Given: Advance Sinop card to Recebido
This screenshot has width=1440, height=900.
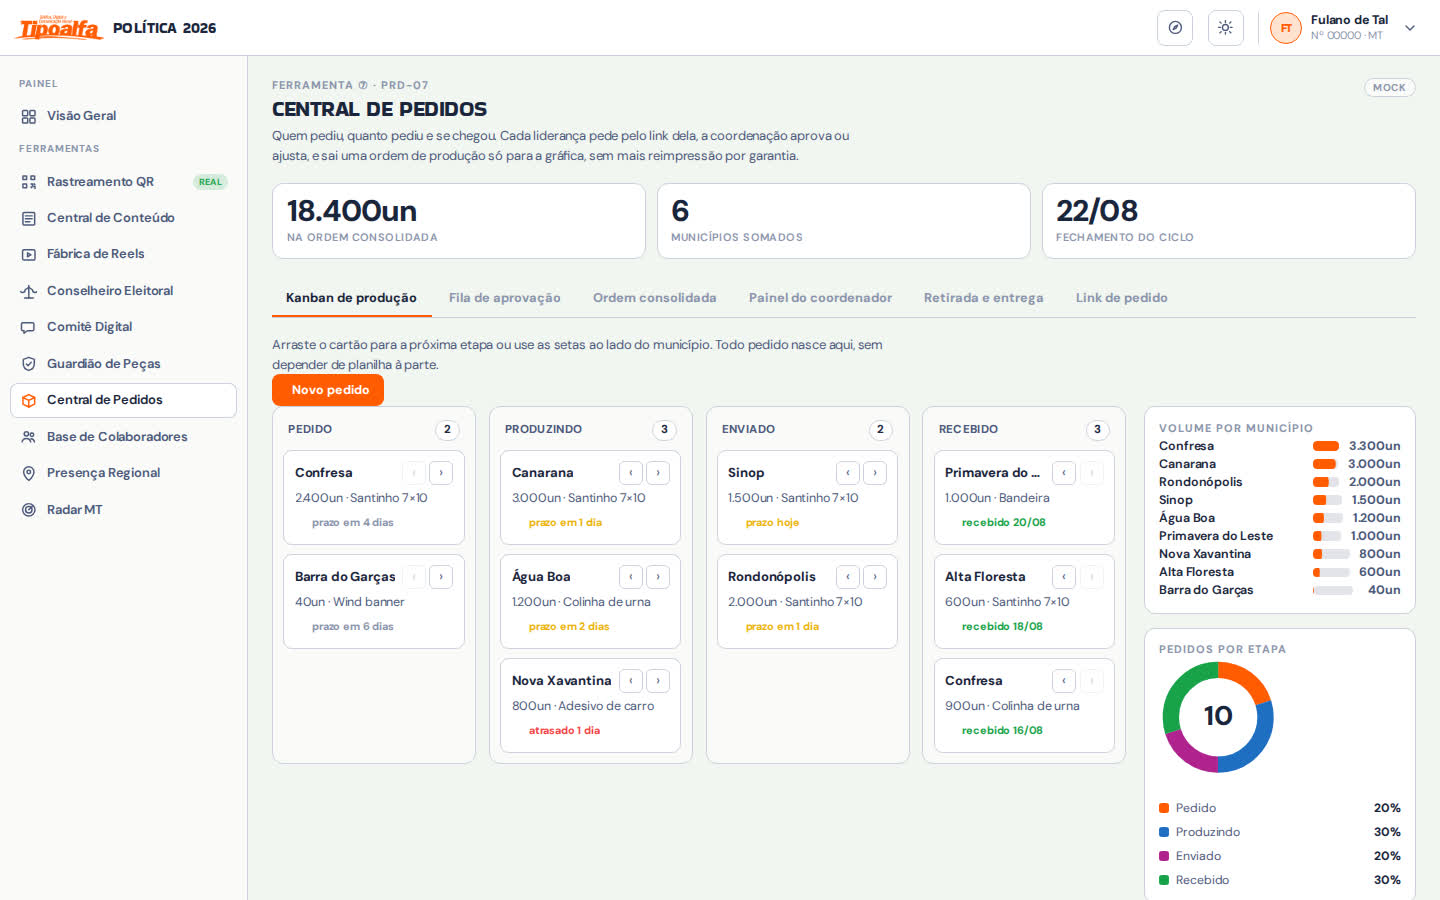Looking at the screenshot, I should [x=875, y=473].
